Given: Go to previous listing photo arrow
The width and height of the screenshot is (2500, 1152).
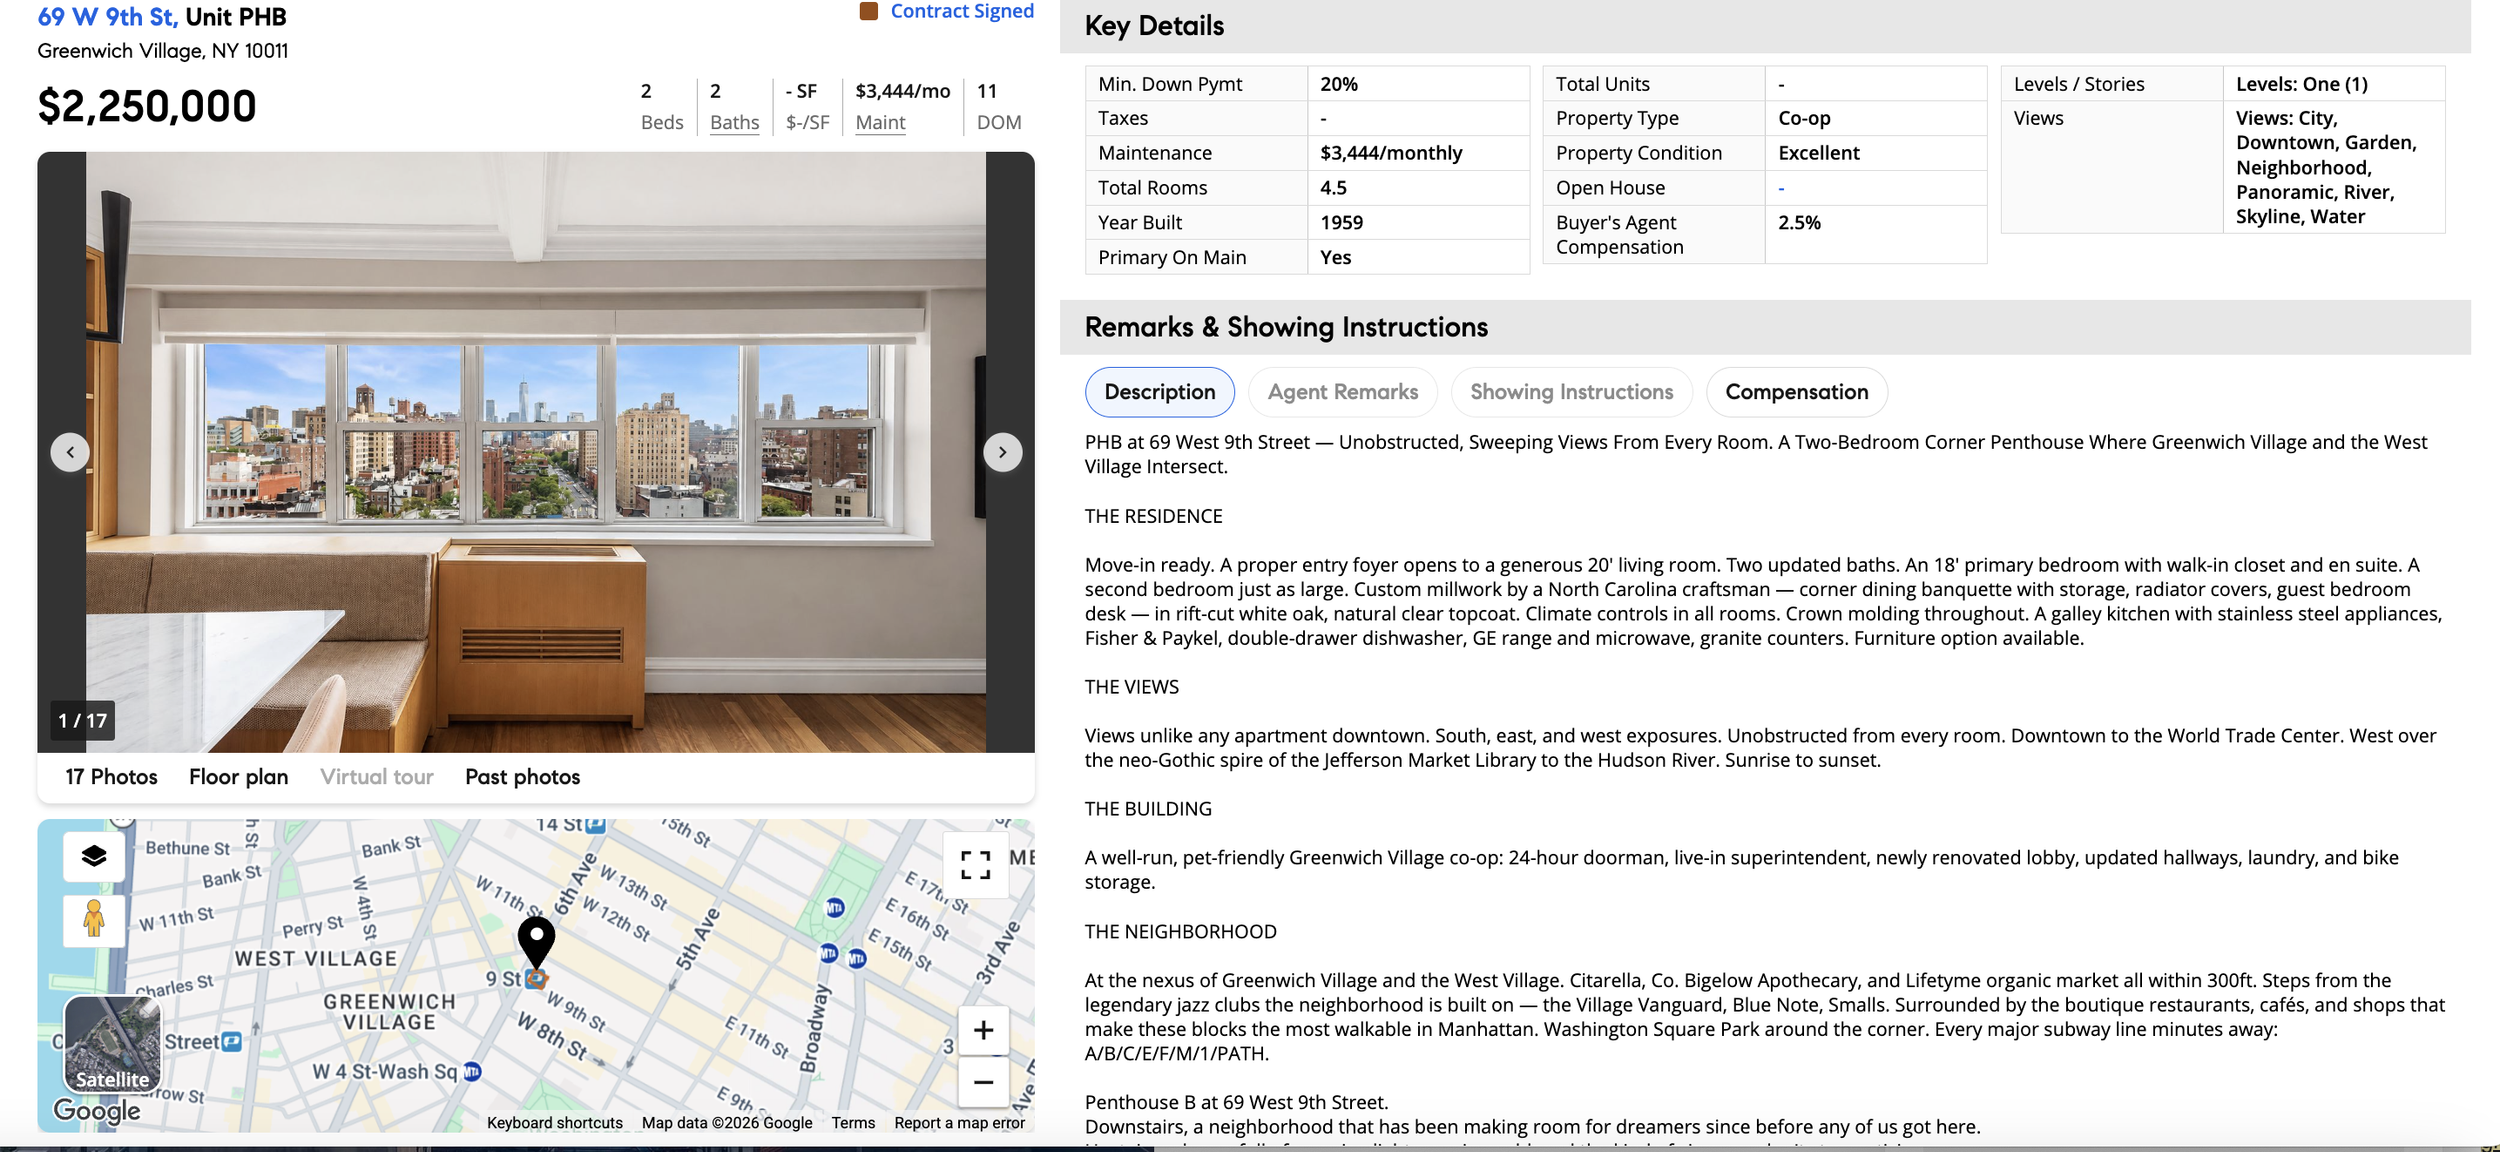Looking at the screenshot, I should [x=70, y=452].
